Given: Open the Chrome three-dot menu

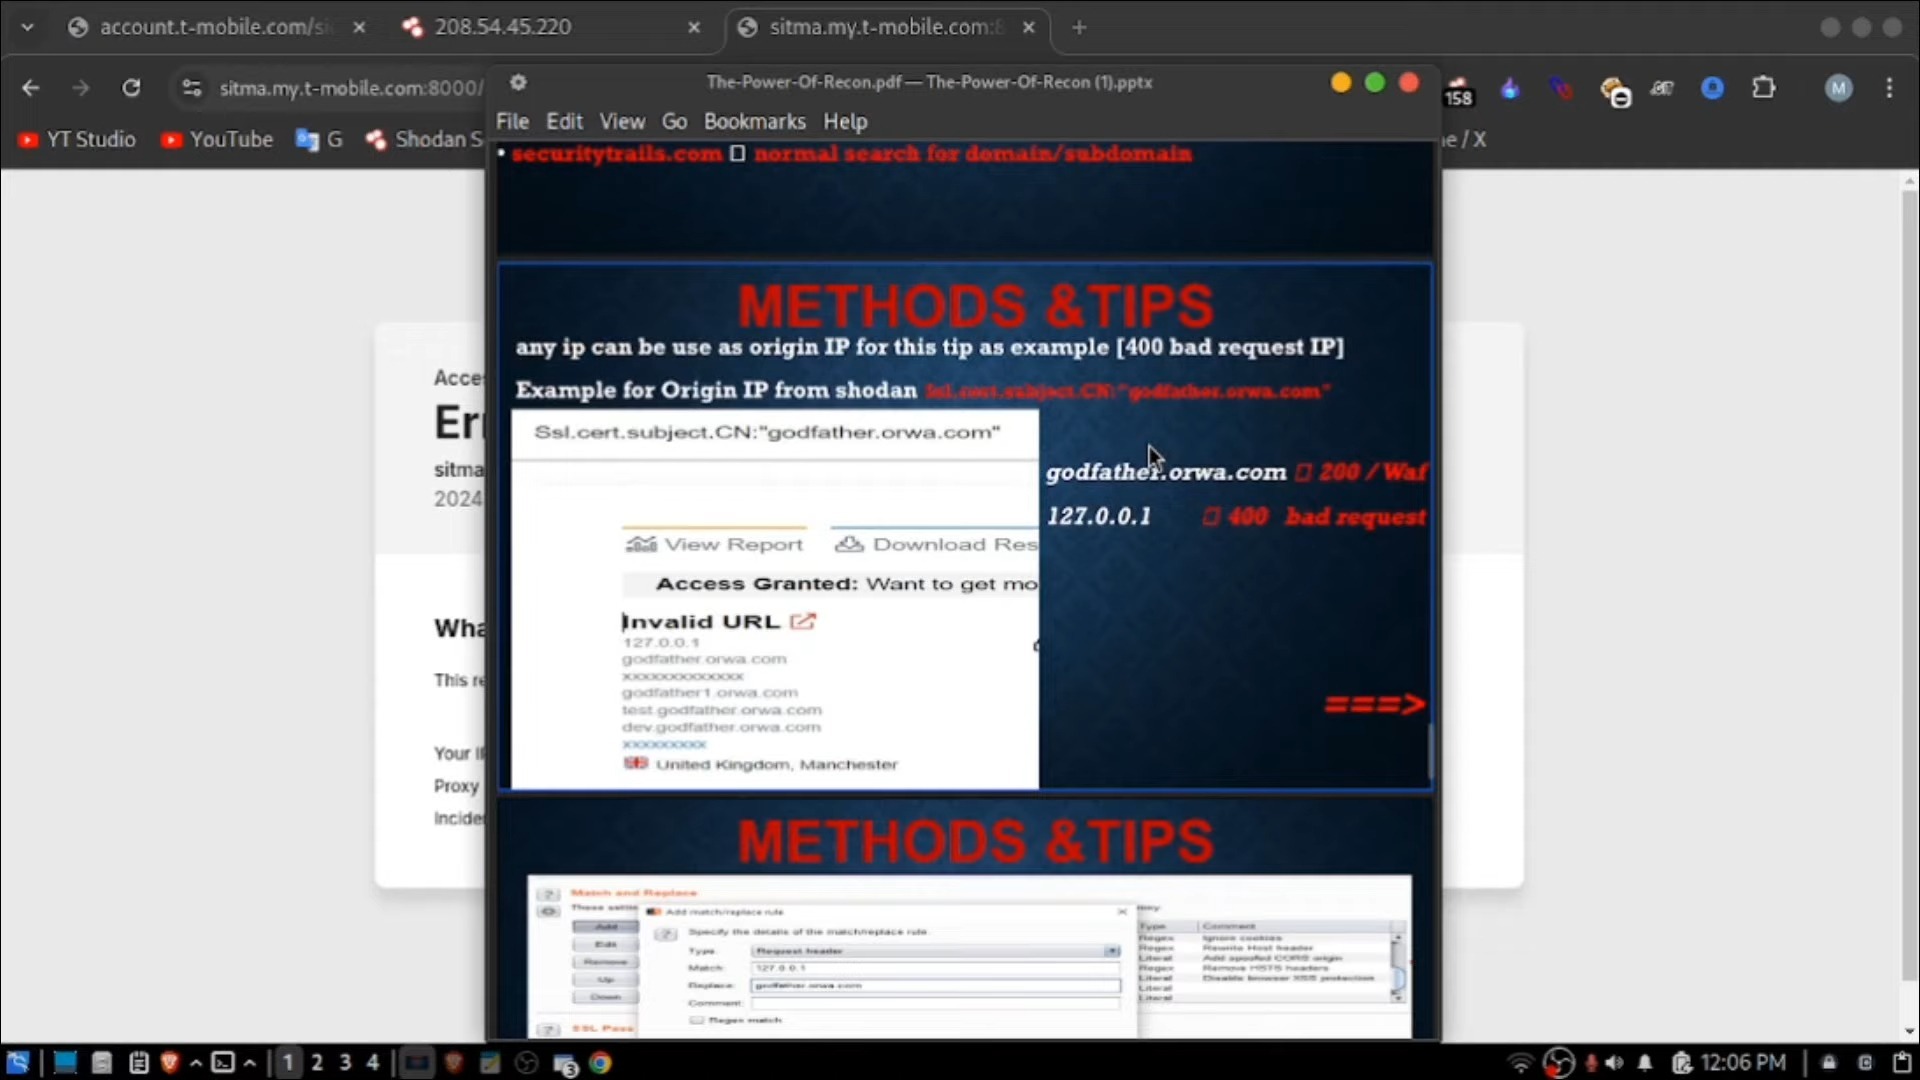Looking at the screenshot, I should click(1889, 88).
